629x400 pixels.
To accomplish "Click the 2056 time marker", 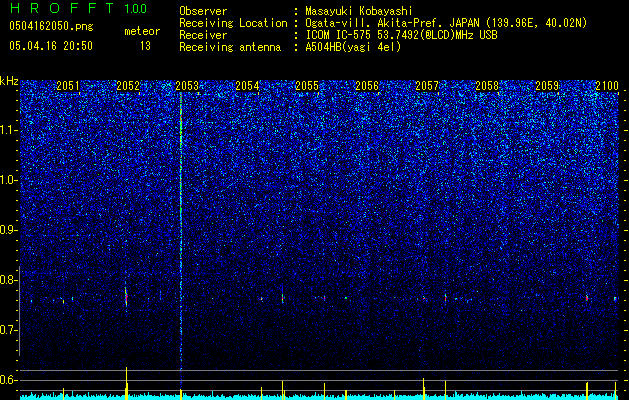I will coord(367,86).
